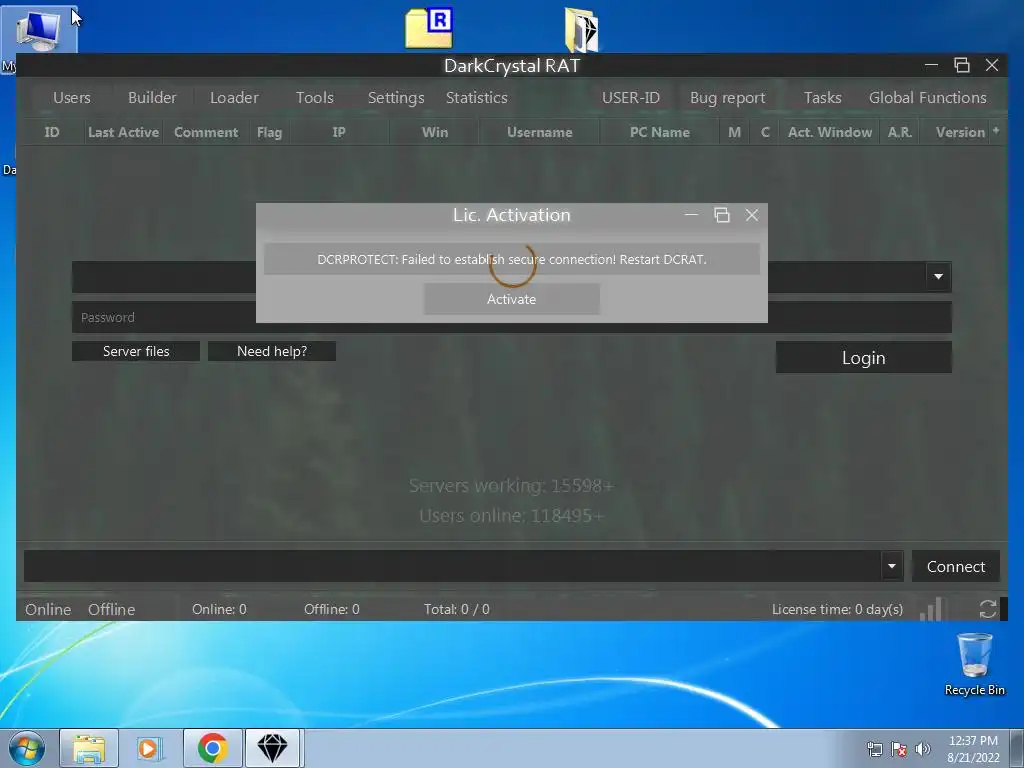Click the plus icon after Version column
The height and width of the screenshot is (768, 1024).
[996, 131]
